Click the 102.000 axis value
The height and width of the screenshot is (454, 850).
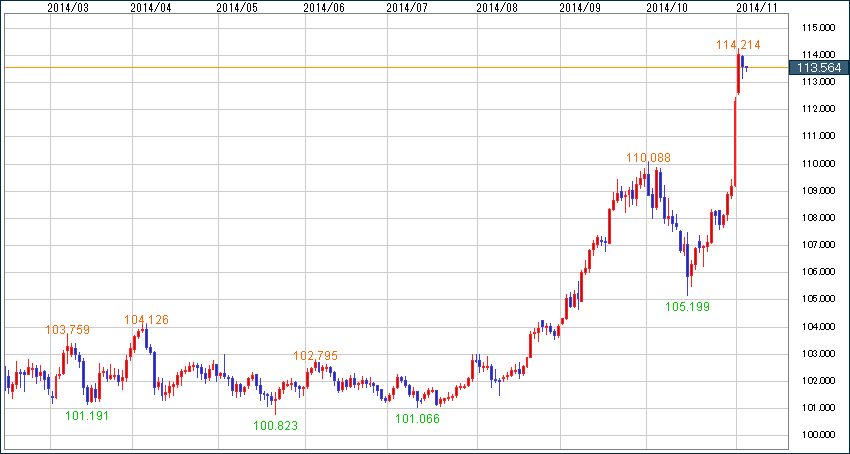pos(819,381)
